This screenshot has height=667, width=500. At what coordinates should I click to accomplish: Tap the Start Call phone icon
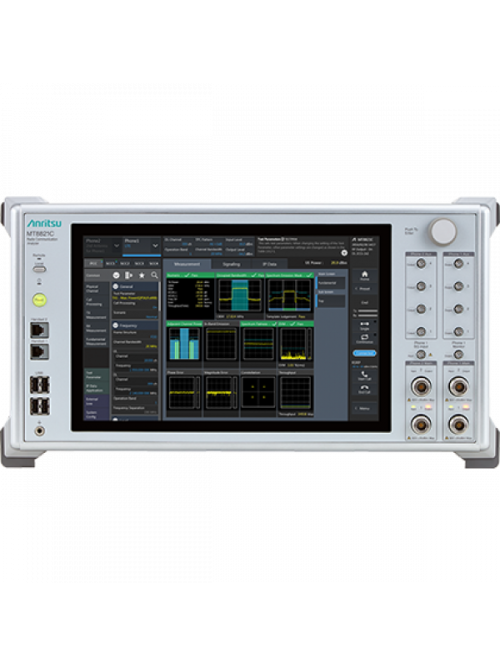[x=364, y=376]
